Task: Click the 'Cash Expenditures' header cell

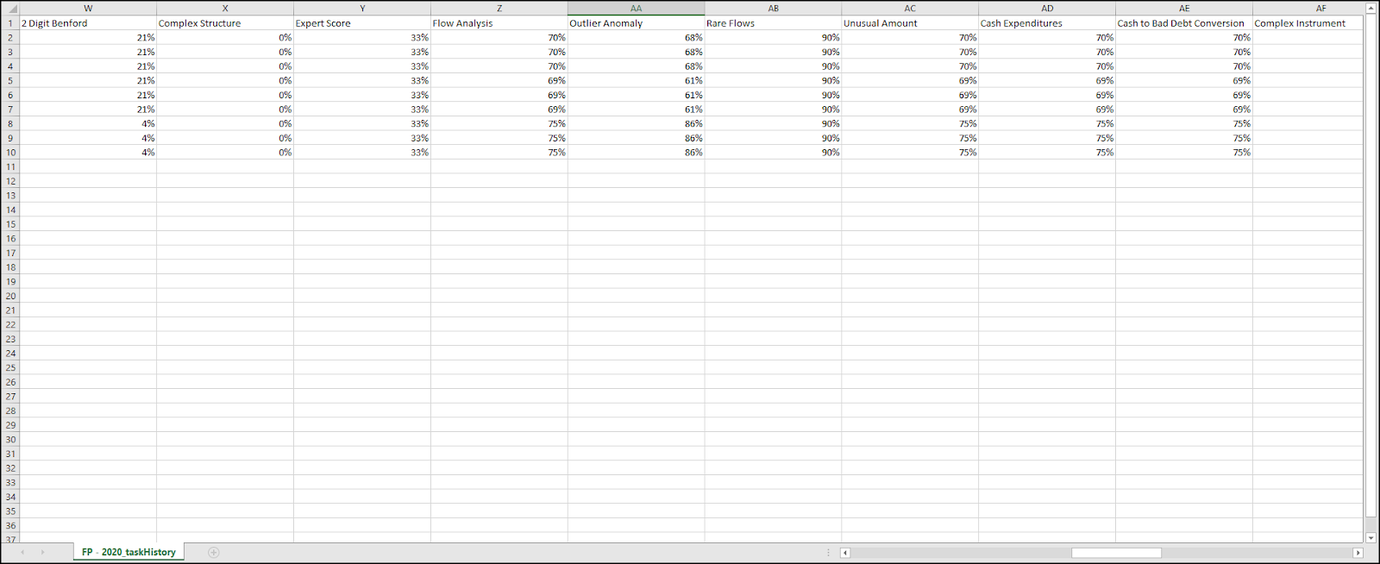Action: [x=1047, y=23]
